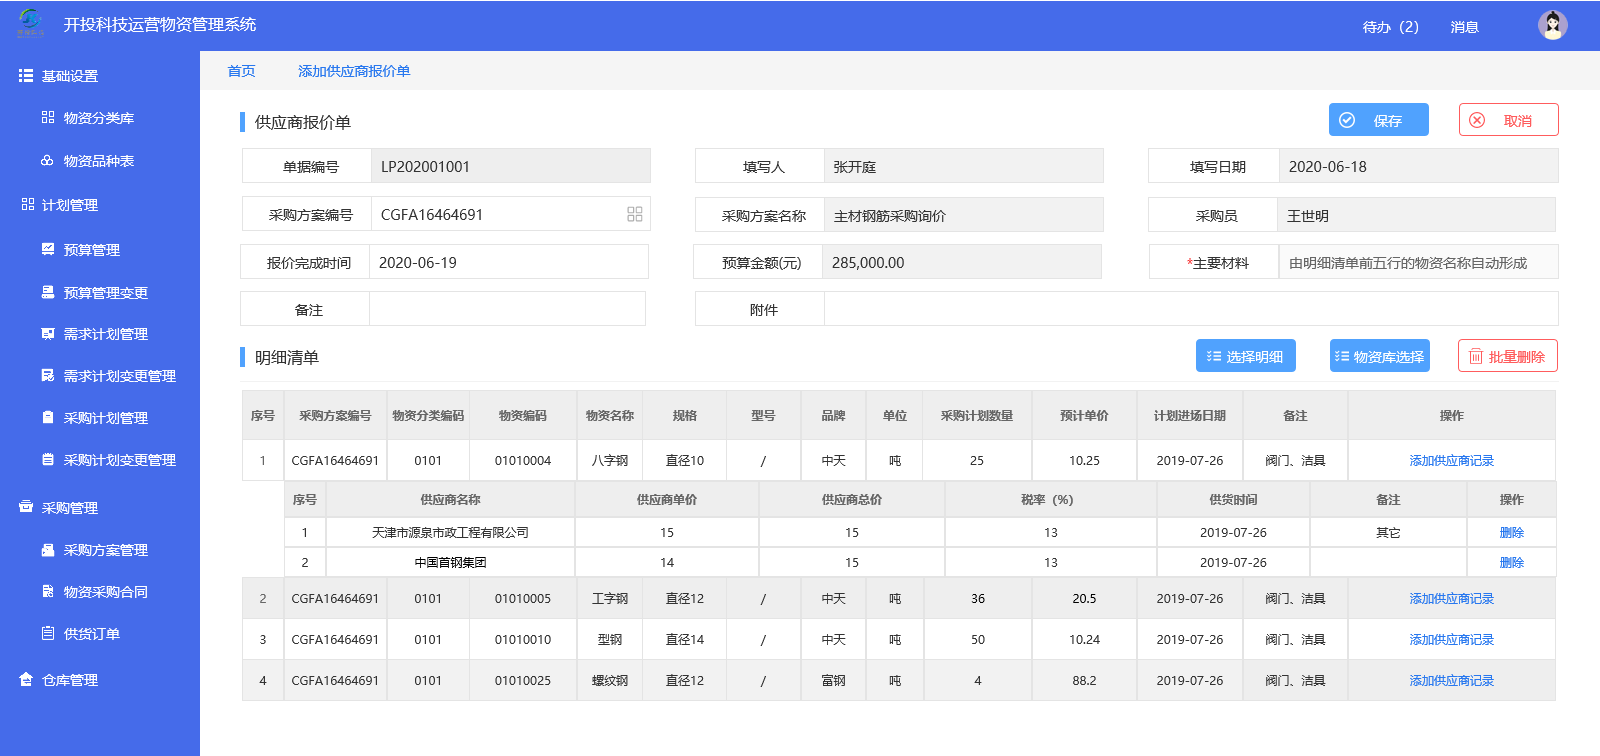This screenshot has width=1600, height=756.
Task: Delete the 天津市源泉市政工程有限公司 supplier row
Action: 1511,533
